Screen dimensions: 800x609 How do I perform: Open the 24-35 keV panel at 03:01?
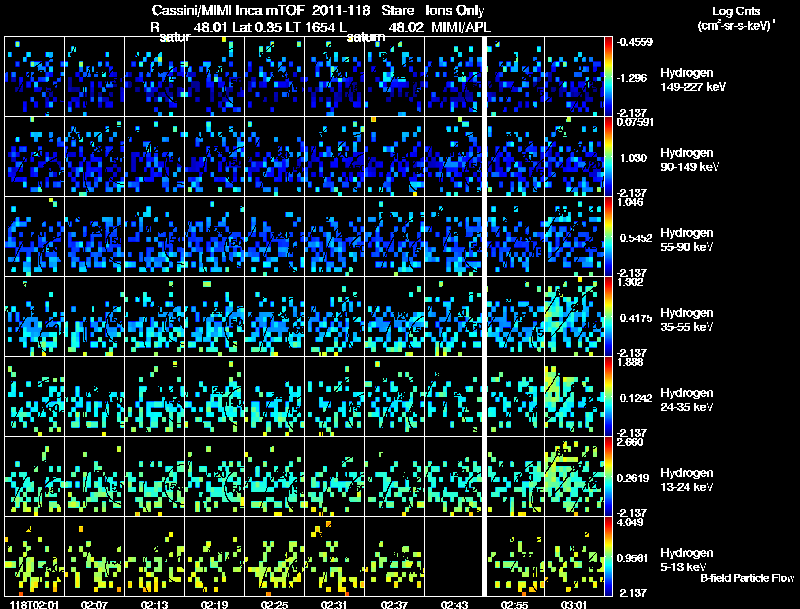pos(574,397)
